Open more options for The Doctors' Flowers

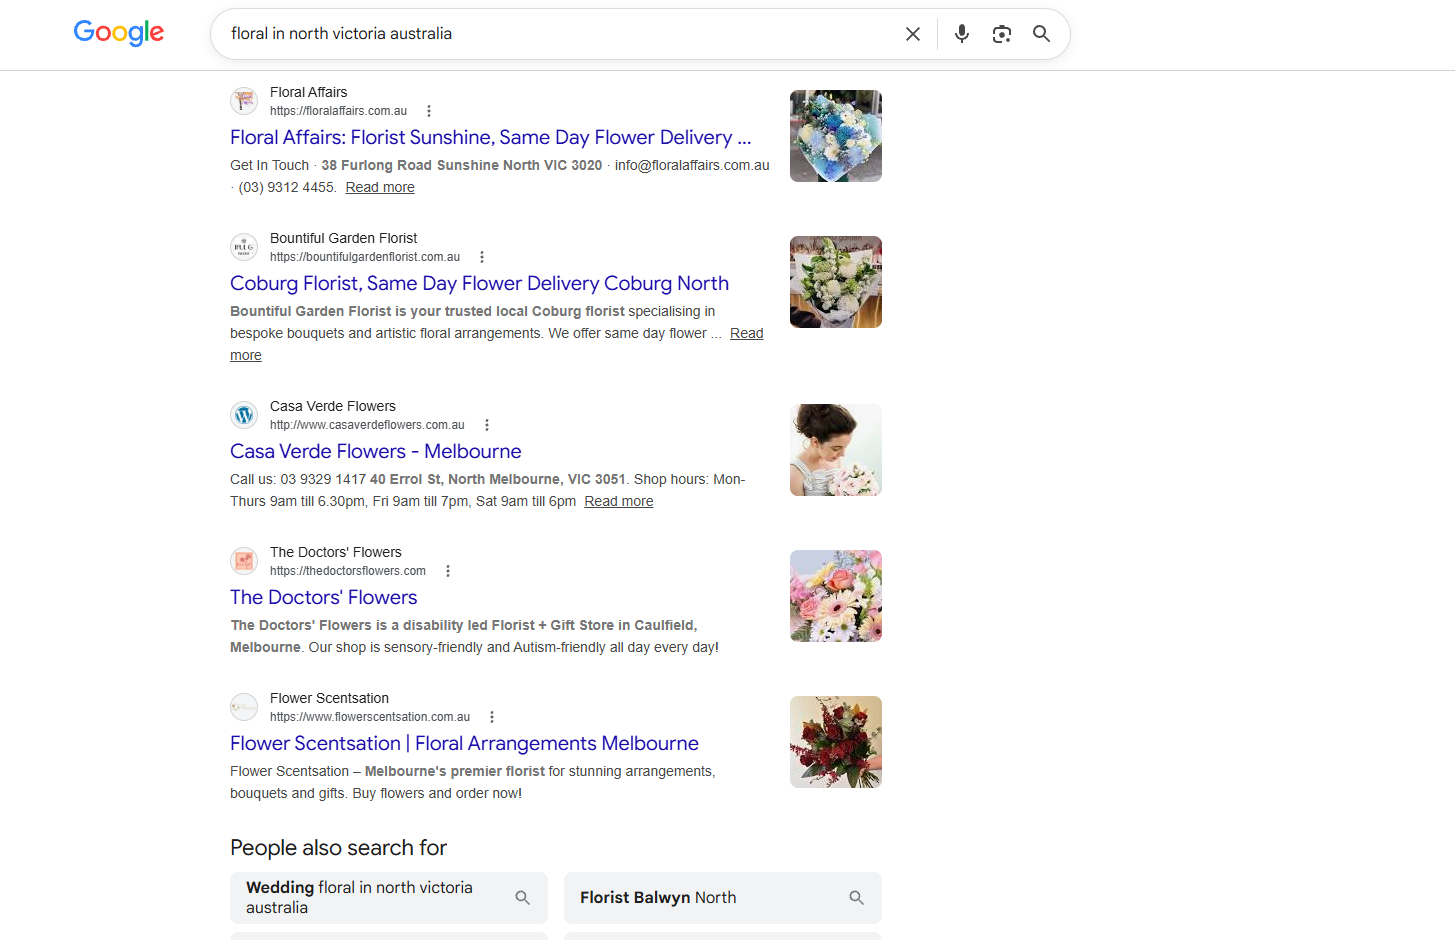pos(448,571)
